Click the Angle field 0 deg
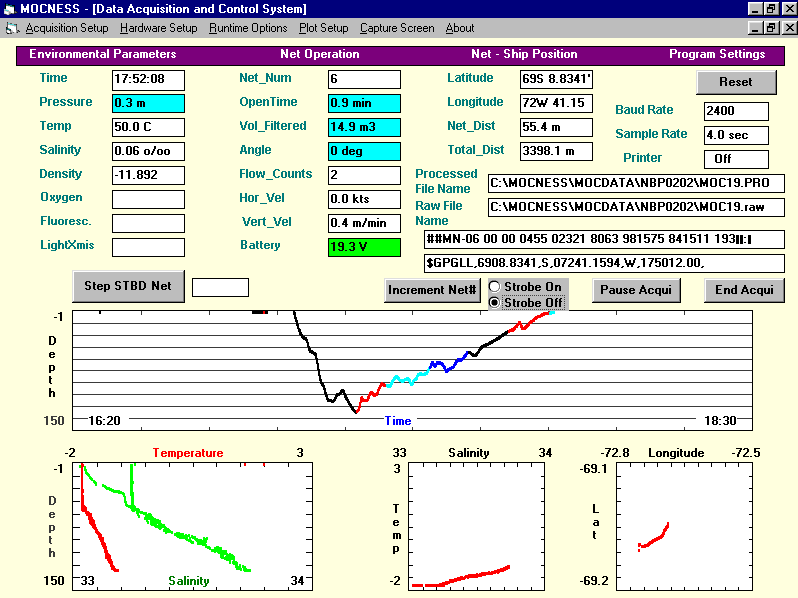This screenshot has height=598, width=798. [x=364, y=151]
